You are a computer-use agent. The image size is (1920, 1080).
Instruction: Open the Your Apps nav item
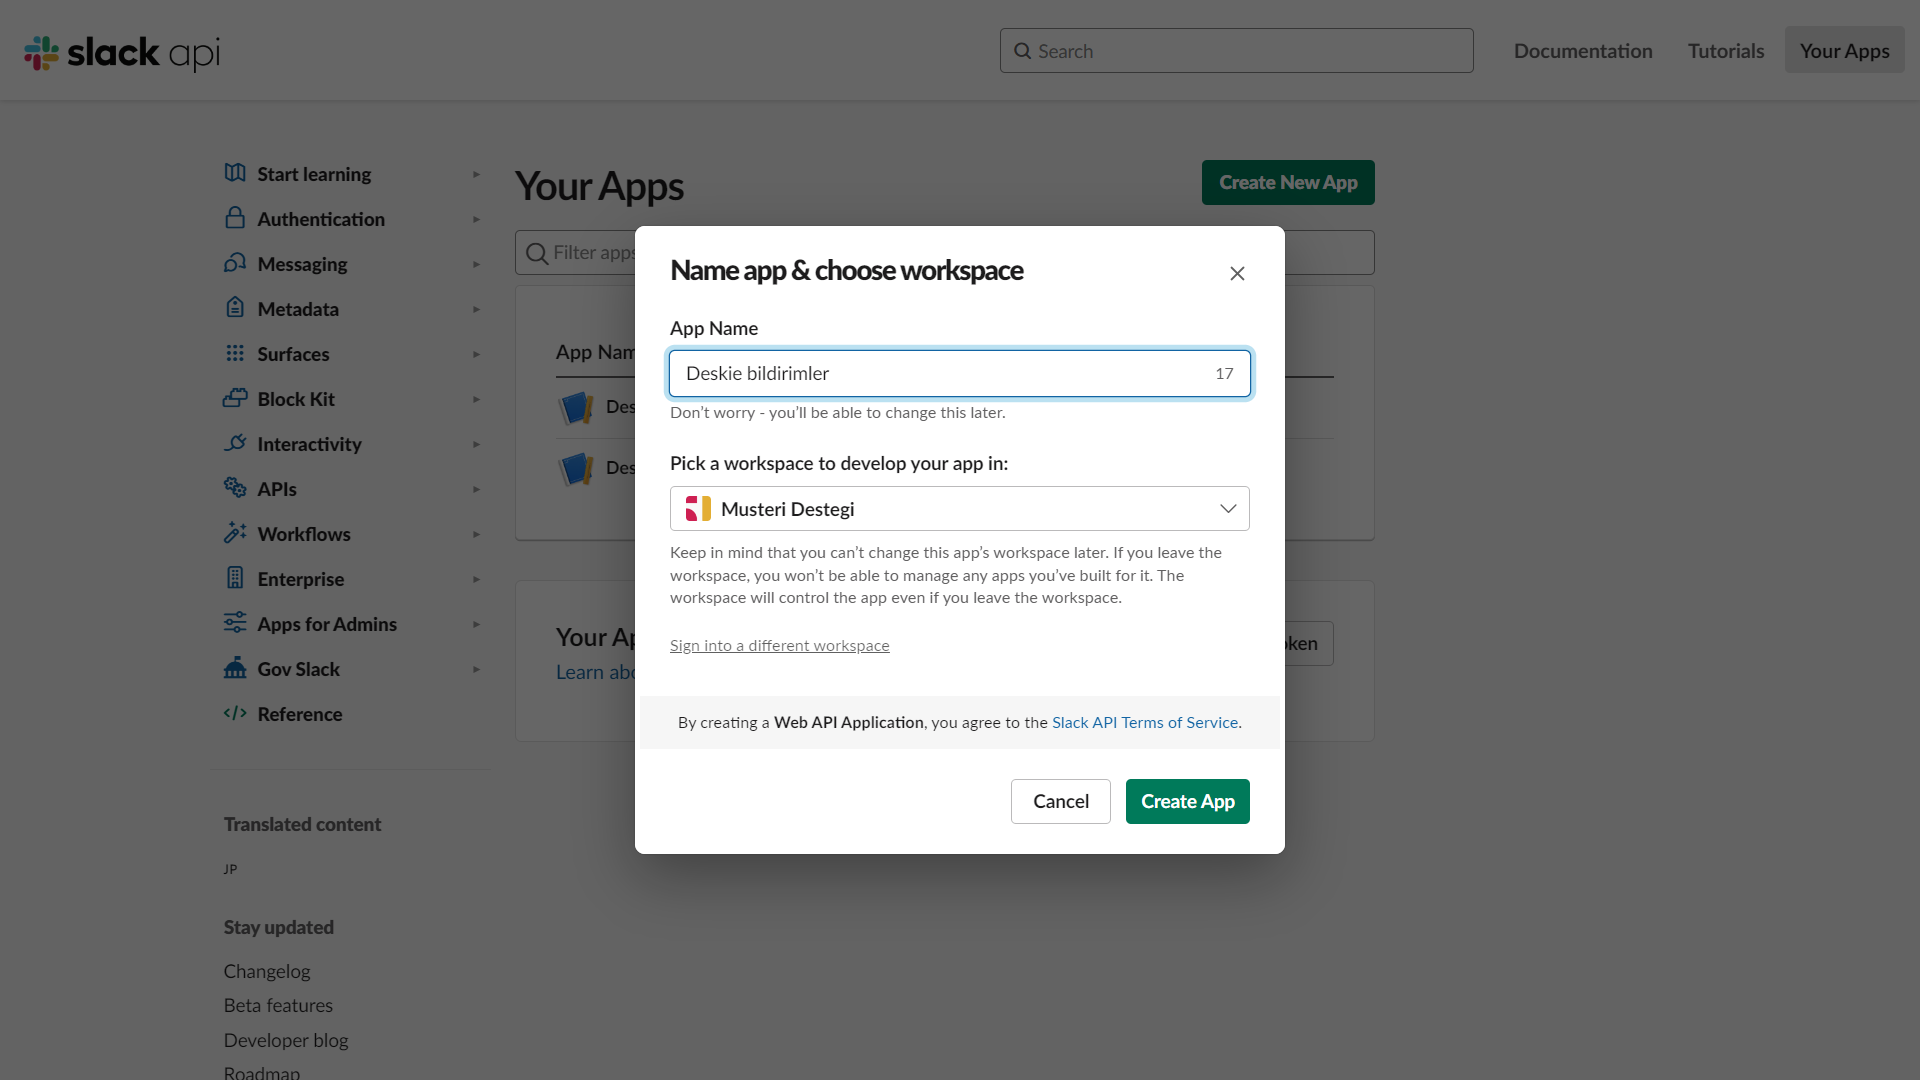[x=1845, y=50]
